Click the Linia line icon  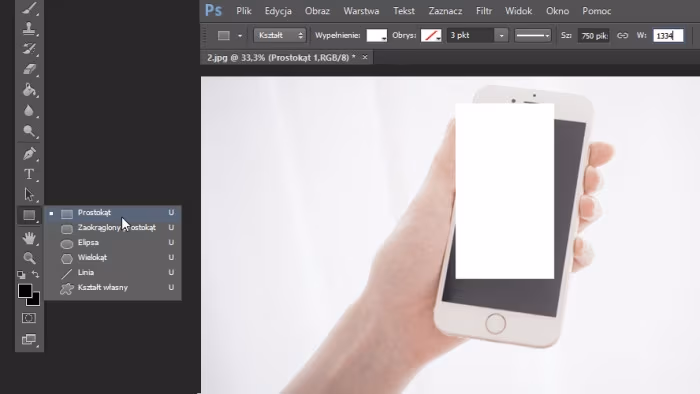tap(67, 273)
